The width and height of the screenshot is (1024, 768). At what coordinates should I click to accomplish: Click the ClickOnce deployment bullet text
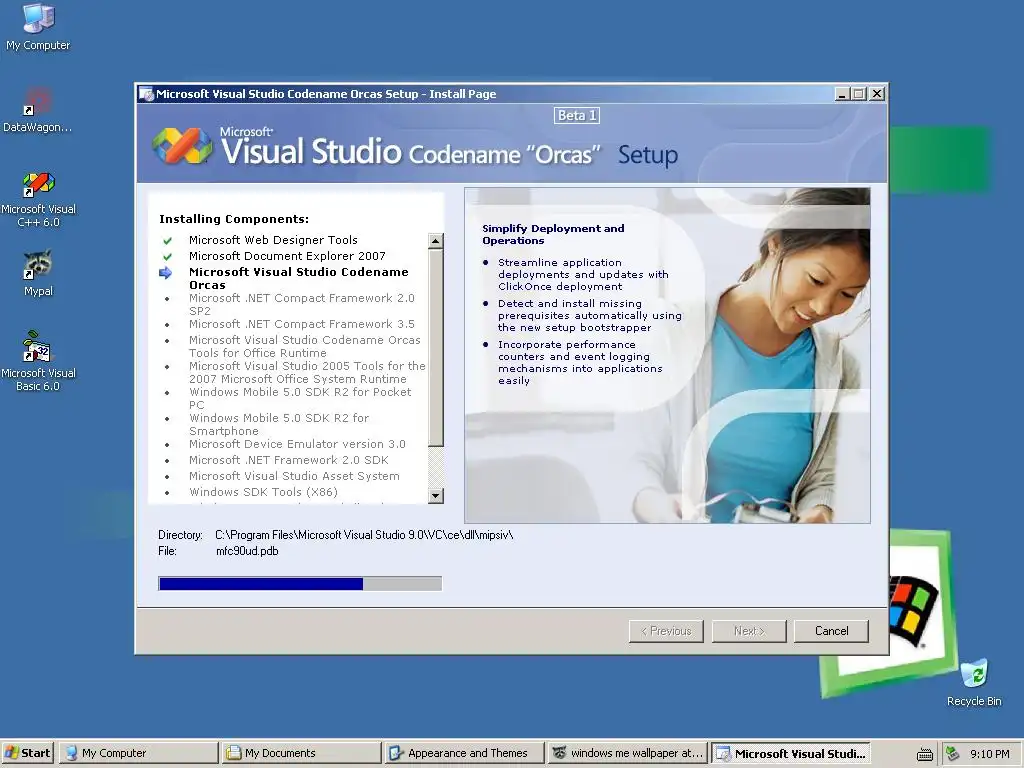click(583, 274)
